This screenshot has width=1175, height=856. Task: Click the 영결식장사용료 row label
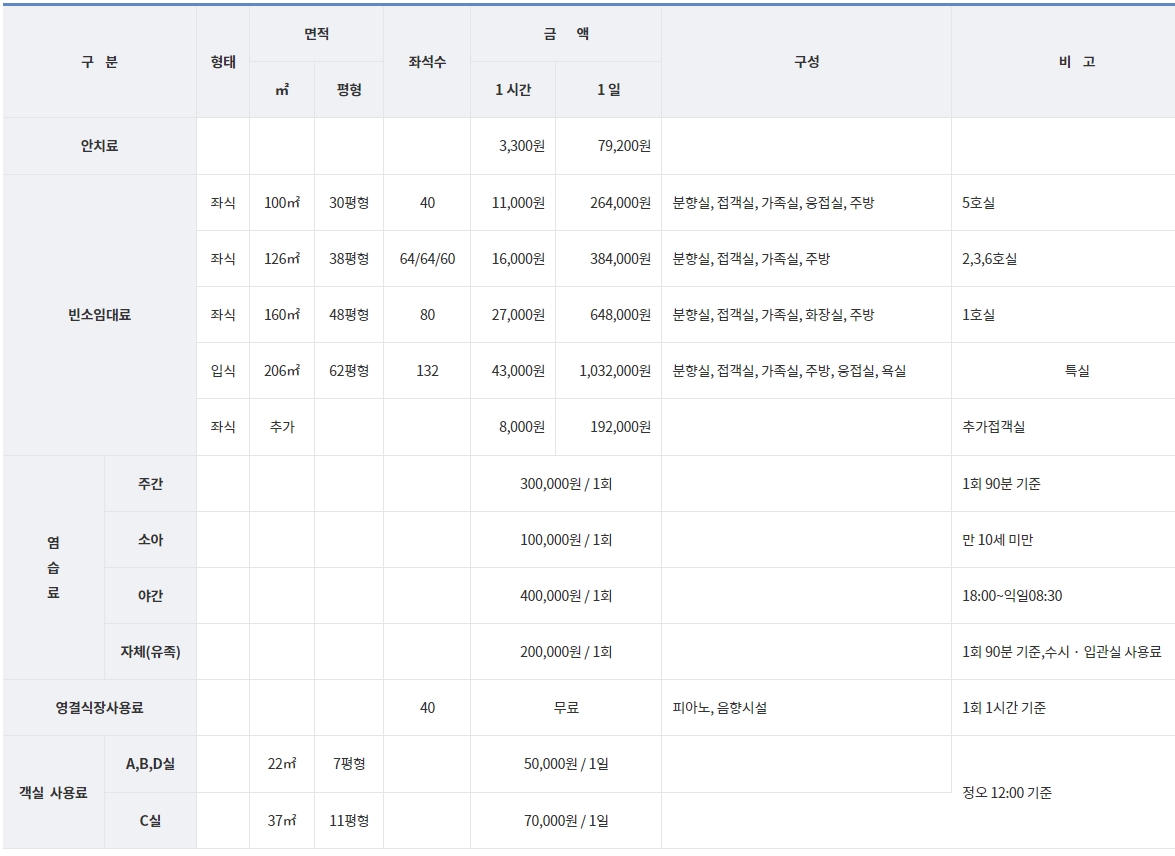pyautogui.click(x=99, y=708)
